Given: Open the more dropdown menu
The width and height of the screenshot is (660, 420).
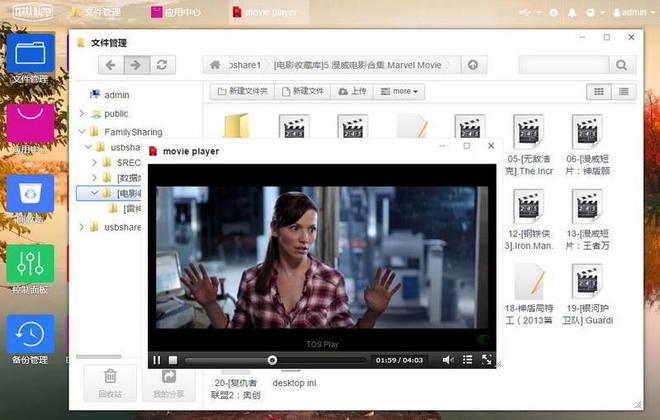Looking at the screenshot, I should point(401,91).
